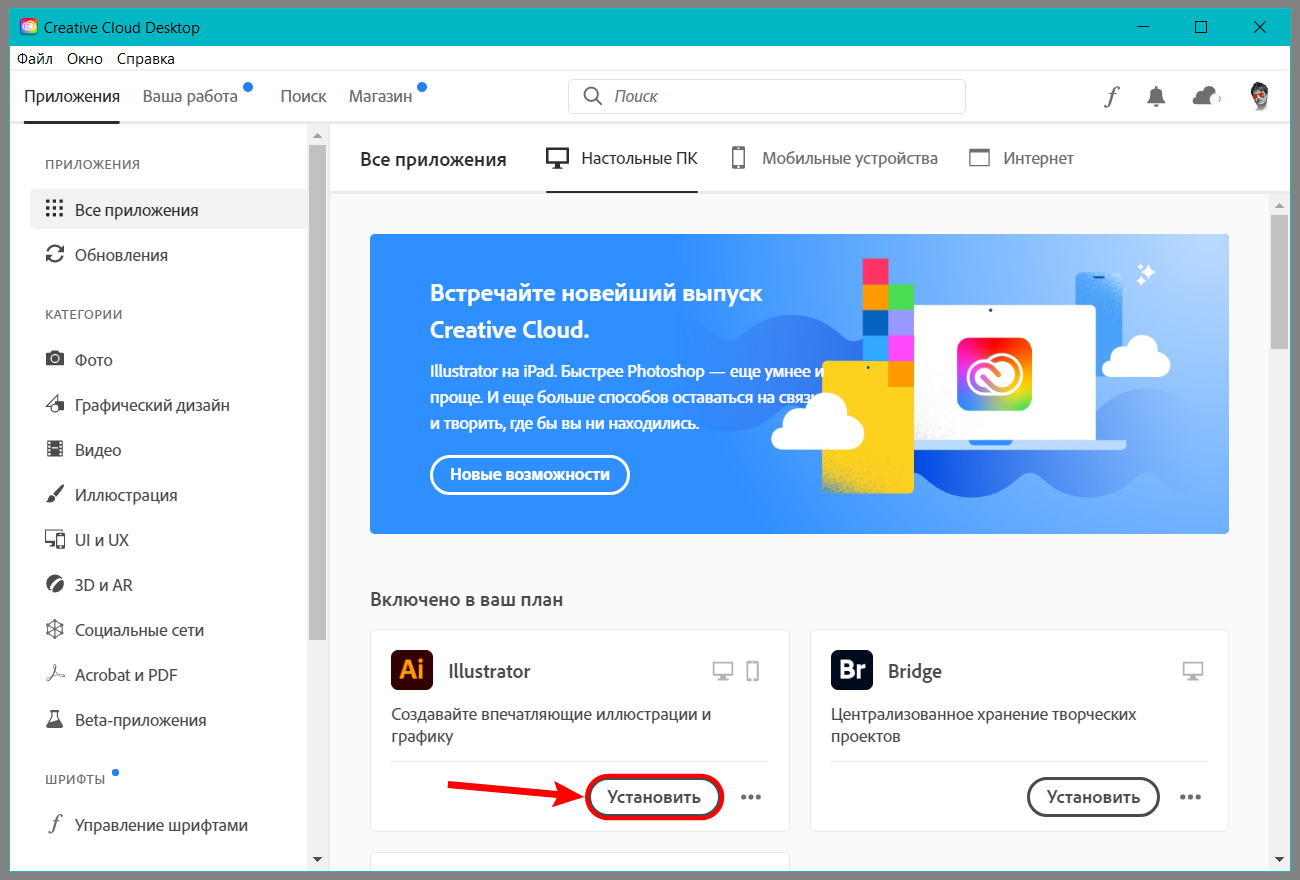This screenshot has width=1300, height=880.
Task: Open the Файл menu
Action: [35, 59]
